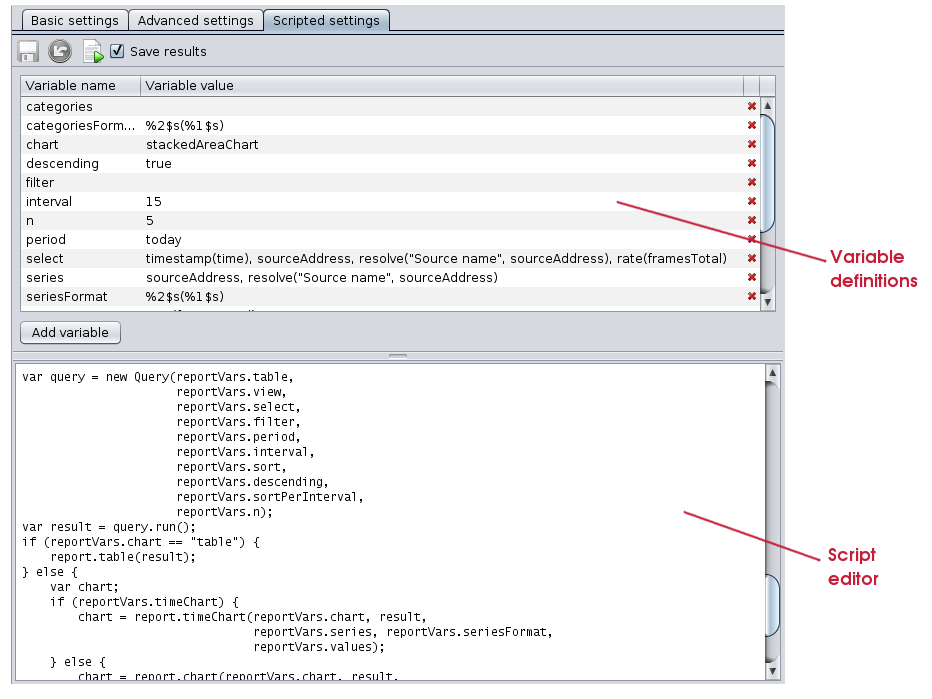This screenshot has width=932, height=699.
Task: Delete the descending variable
Action: (x=751, y=163)
